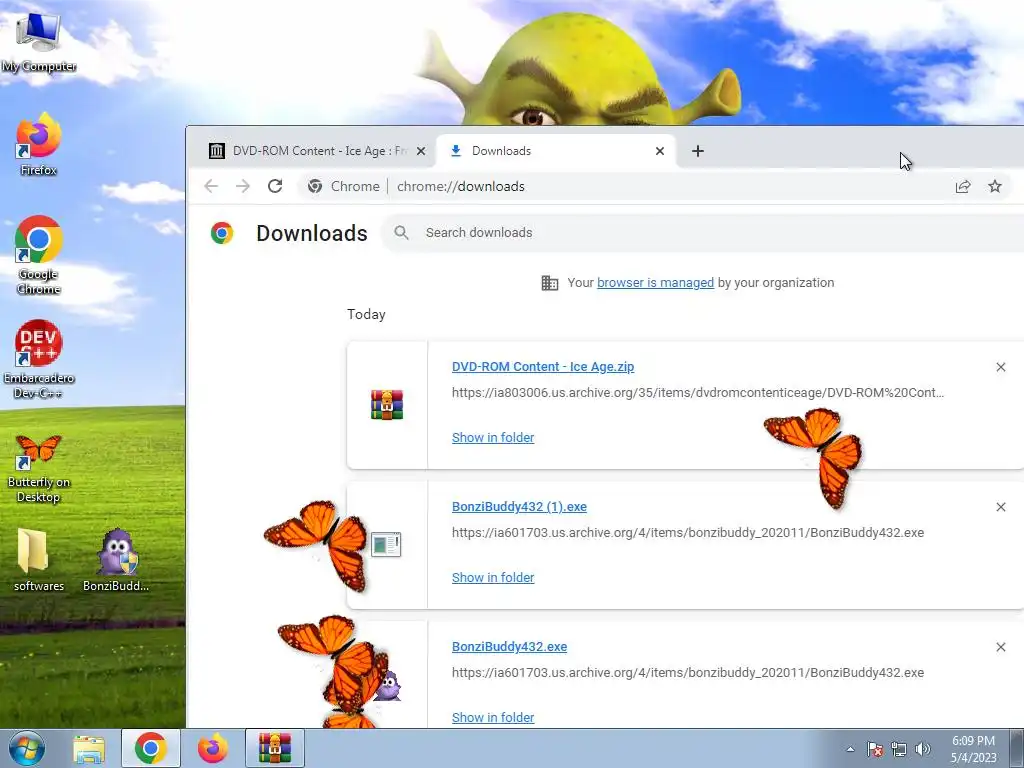Click the Today date heading
The height and width of the screenshot is (768, 1024).
(x=366, y=314)
